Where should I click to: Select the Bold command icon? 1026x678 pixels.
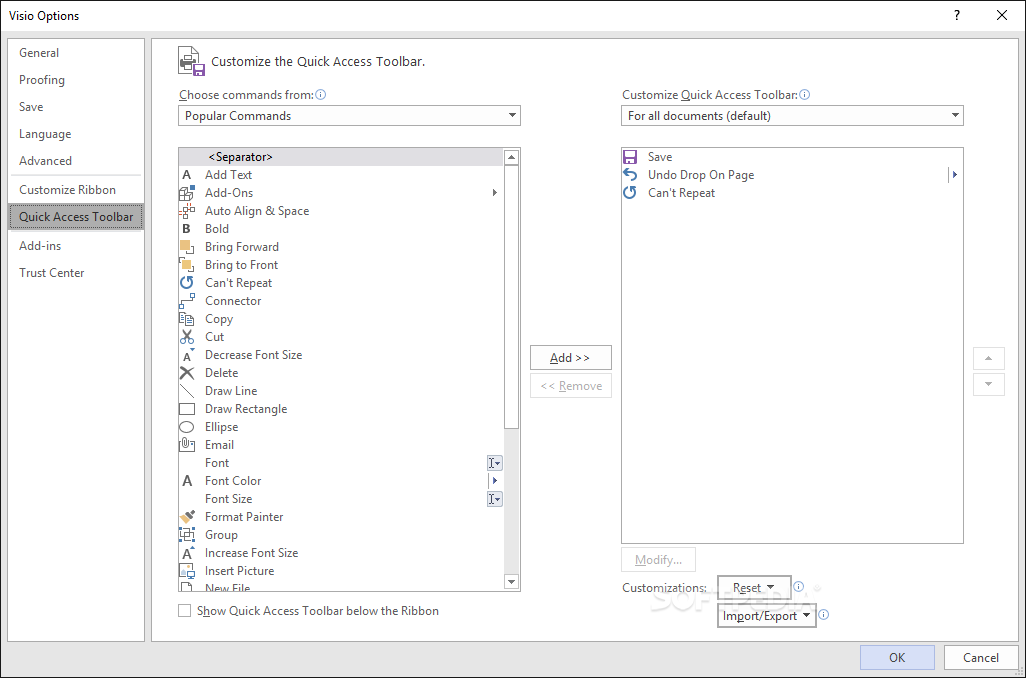pyautogui.click(x=186, y=229)
